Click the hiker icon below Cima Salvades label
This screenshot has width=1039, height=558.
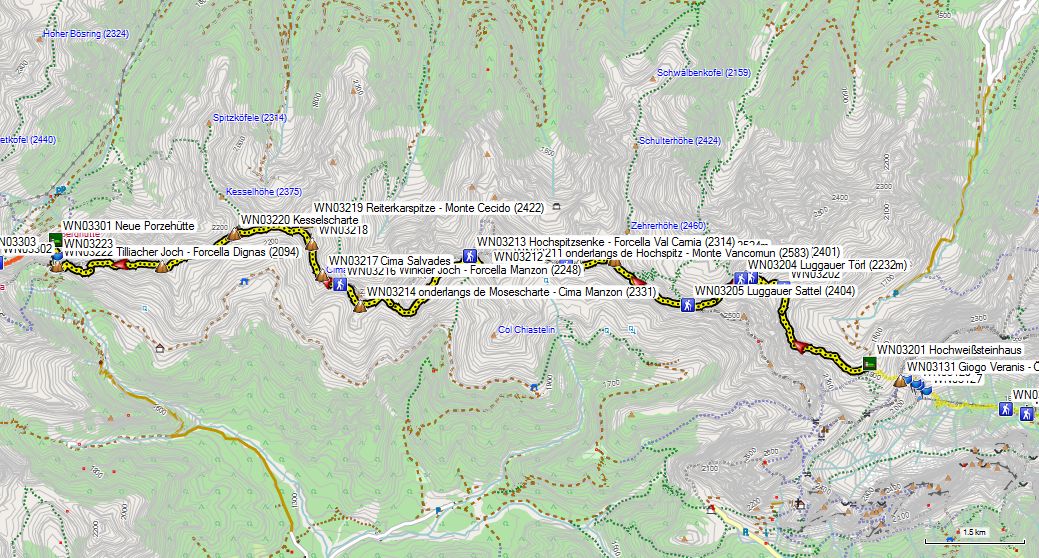[340, 284]
